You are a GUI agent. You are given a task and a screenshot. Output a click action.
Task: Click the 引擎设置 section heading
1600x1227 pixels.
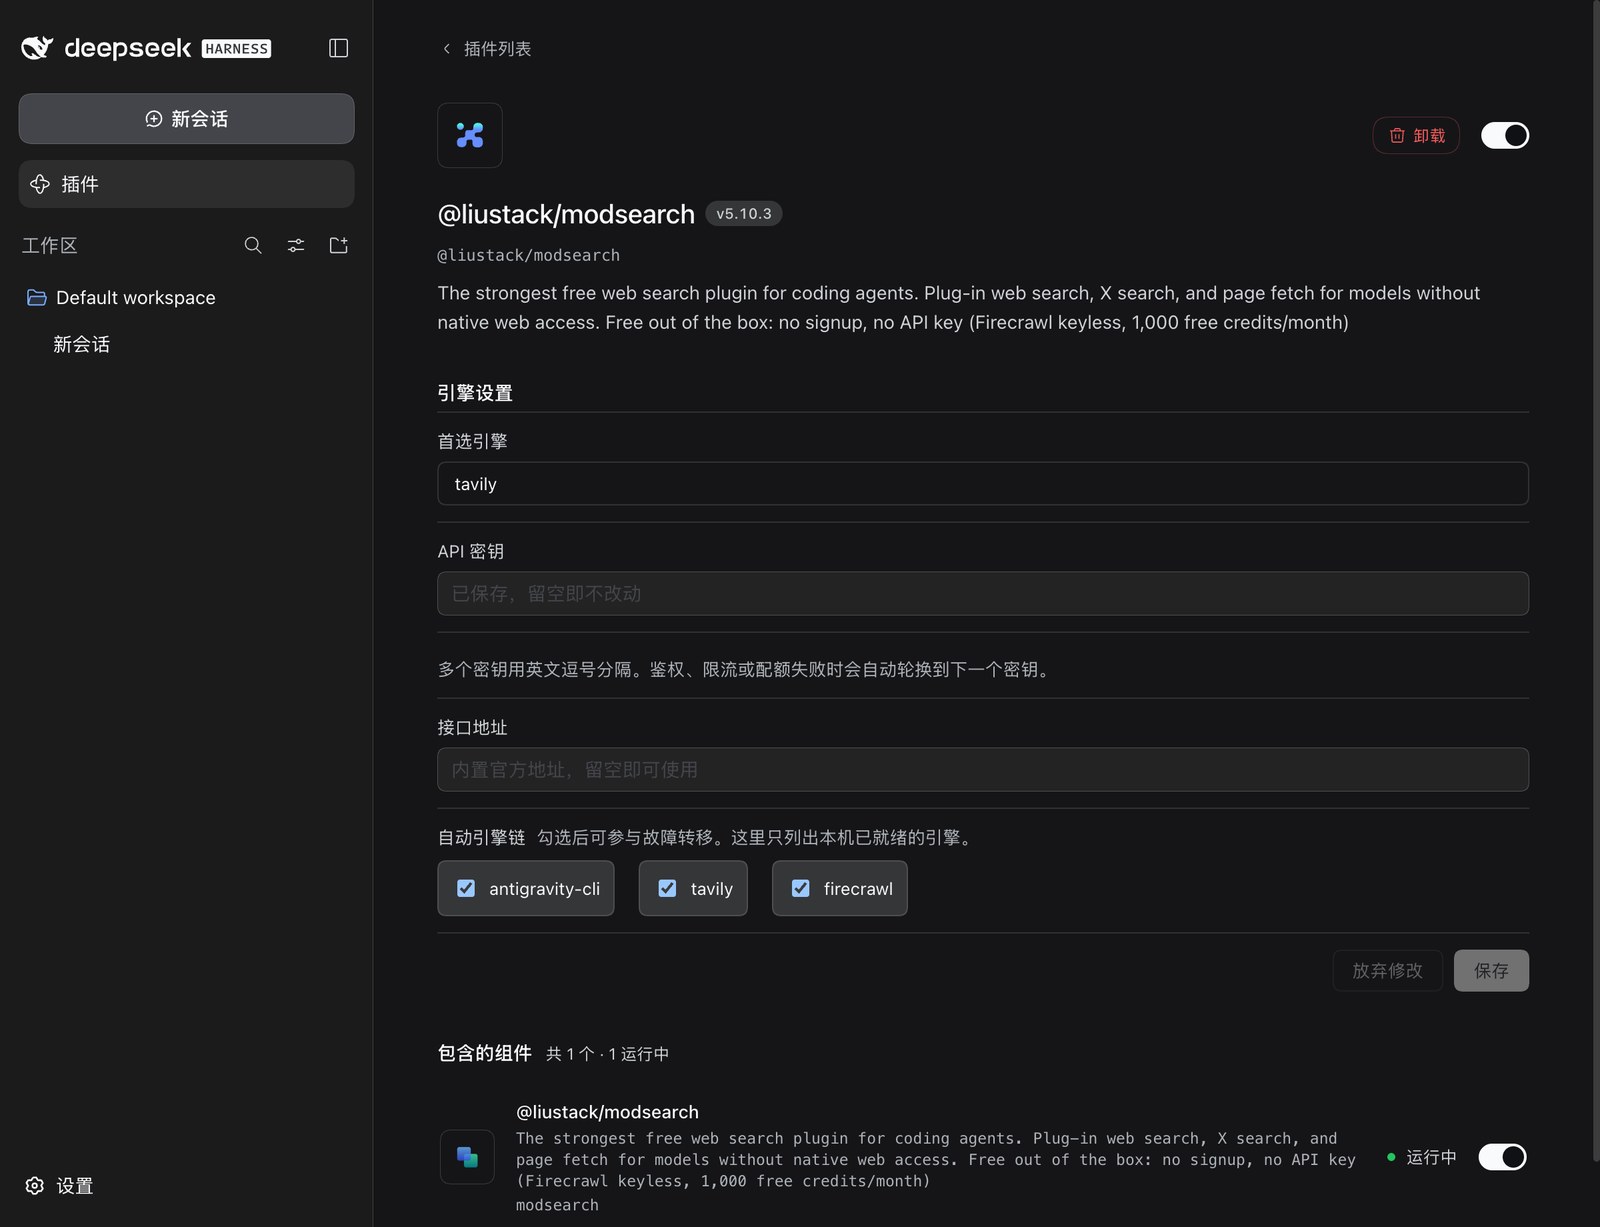[x=475, y=393]
